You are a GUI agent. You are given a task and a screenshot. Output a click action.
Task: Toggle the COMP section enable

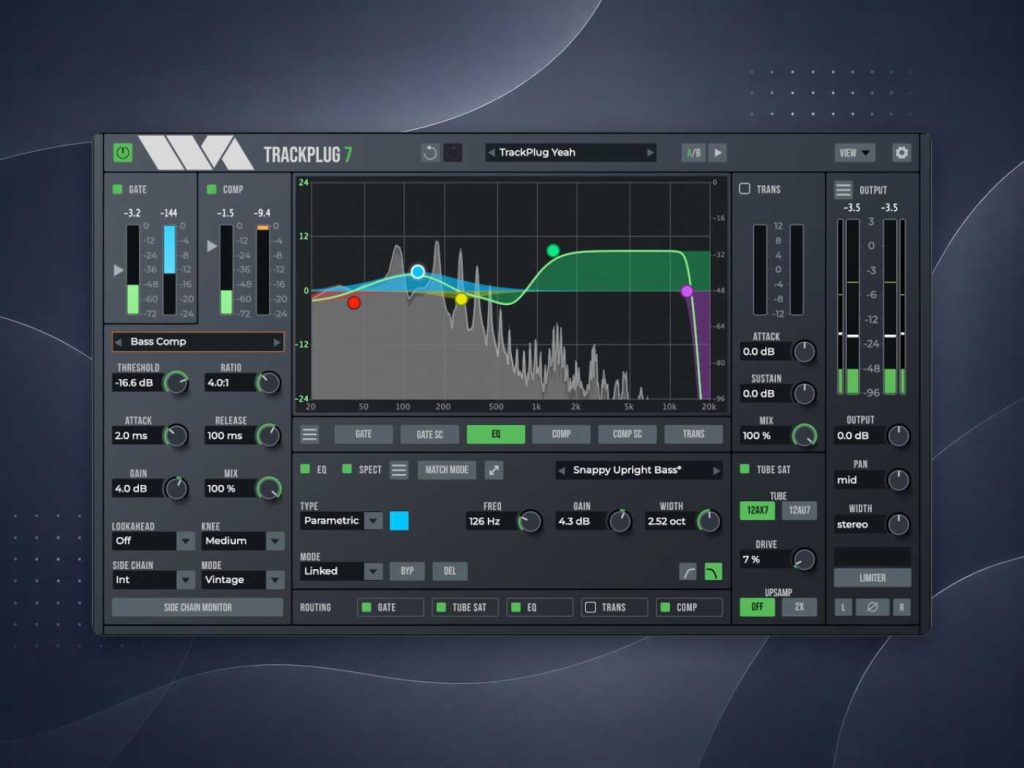pyautogui.click(x=212, y=189)
